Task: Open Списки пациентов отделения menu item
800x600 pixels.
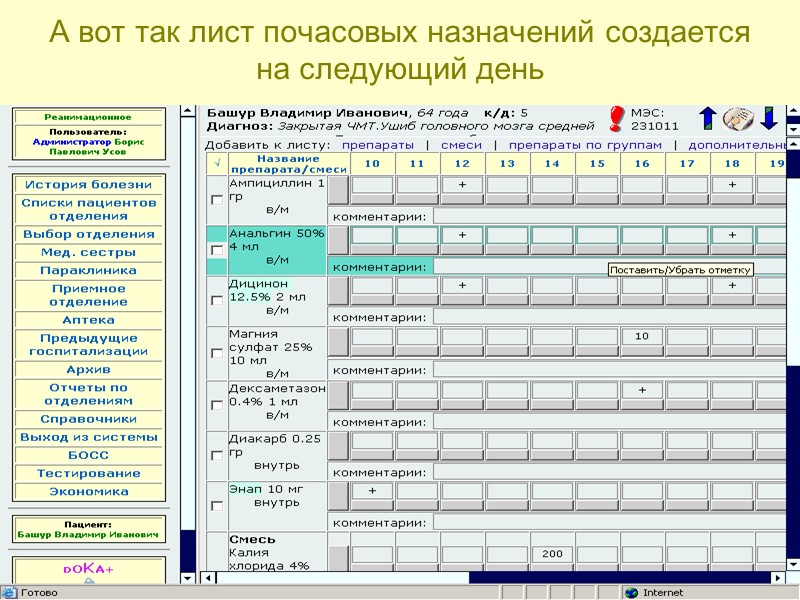Action: [x=89, y=209]
